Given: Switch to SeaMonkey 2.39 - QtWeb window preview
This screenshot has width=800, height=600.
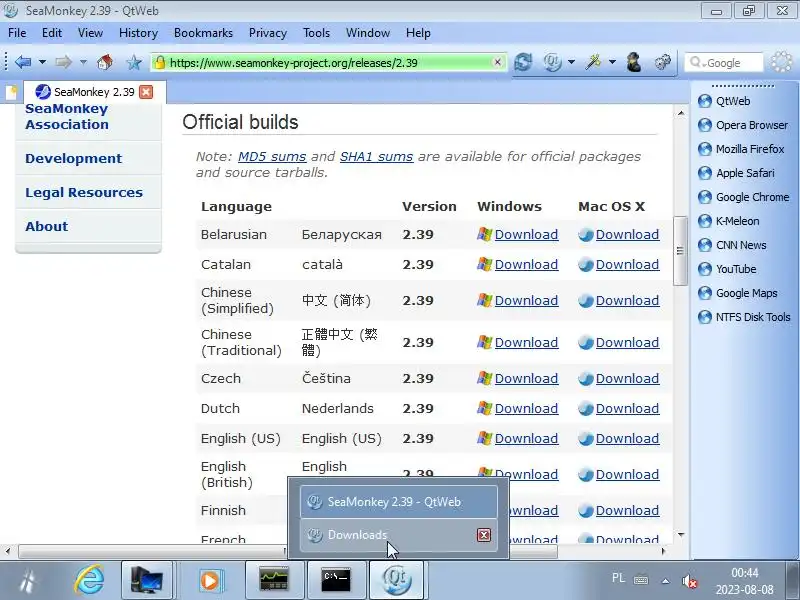Looking at the screenshot, I should [x=398, y=502].
